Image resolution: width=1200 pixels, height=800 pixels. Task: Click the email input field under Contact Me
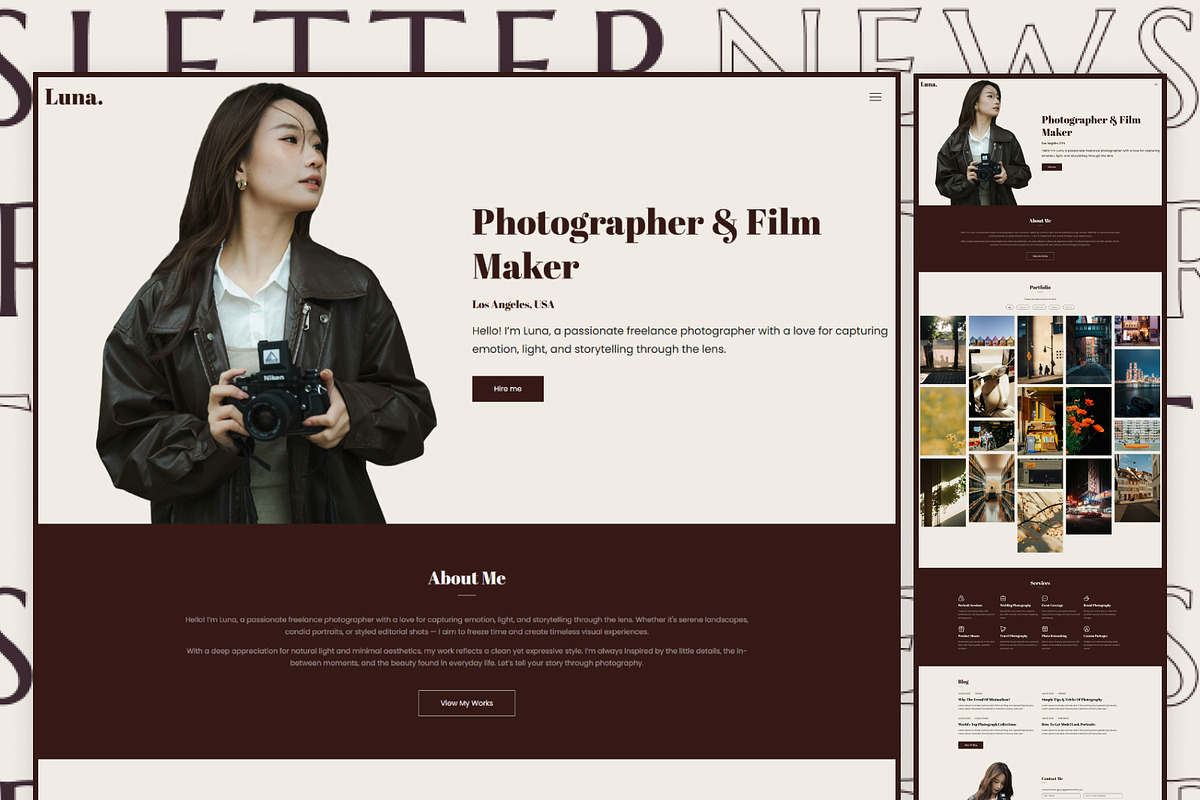pos(1103,796)
